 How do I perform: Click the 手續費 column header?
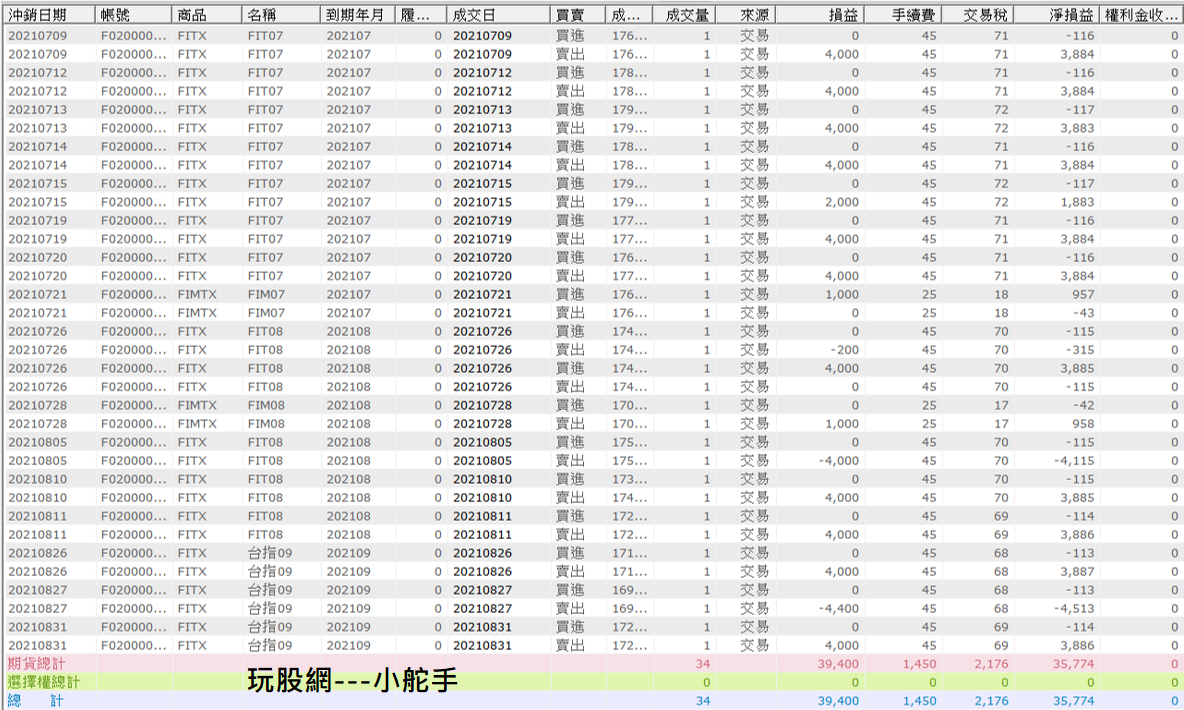click(902, 14)
